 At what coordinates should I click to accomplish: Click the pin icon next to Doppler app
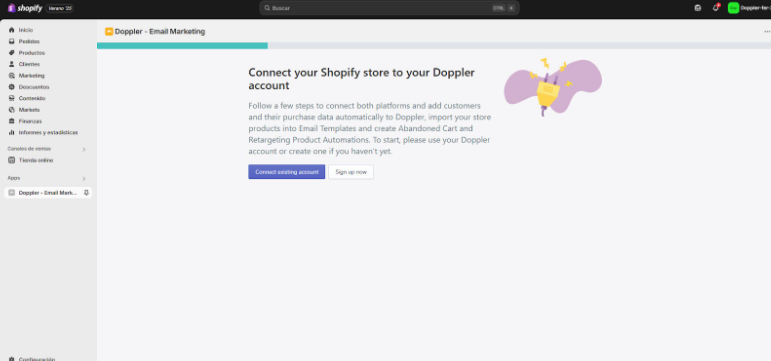click(x=86, y=193)
